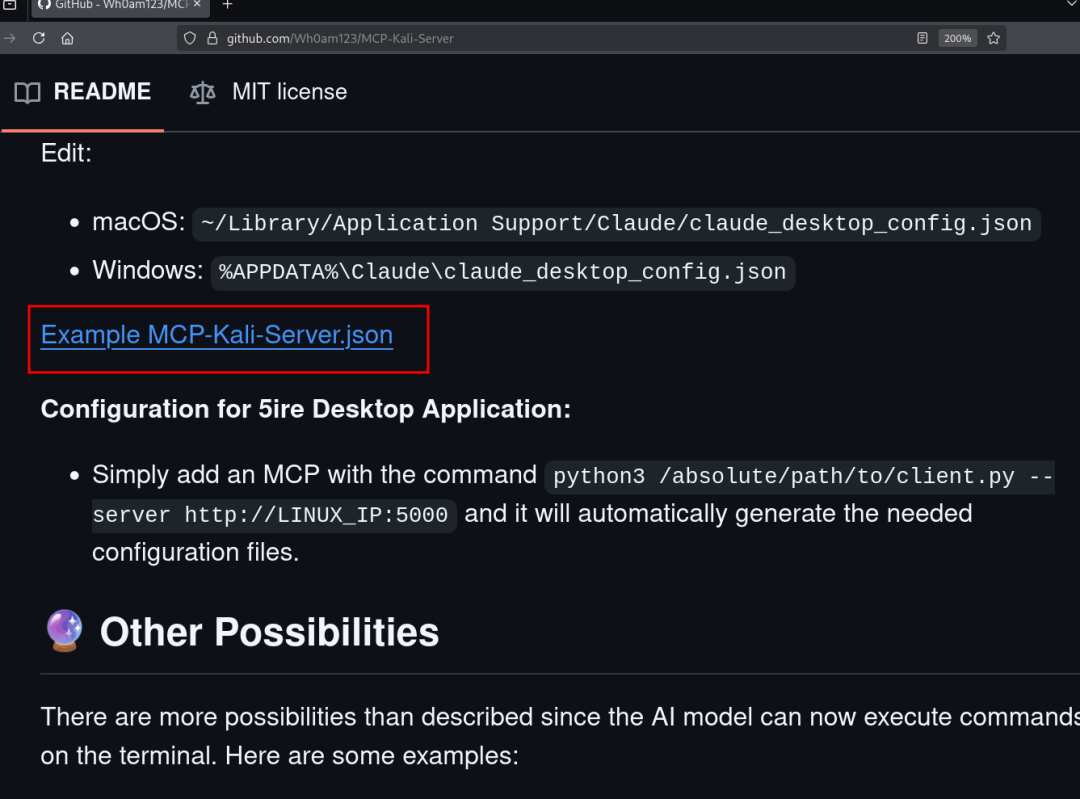Show site security padlock info
1080x799 pixels.
(212, 38)
